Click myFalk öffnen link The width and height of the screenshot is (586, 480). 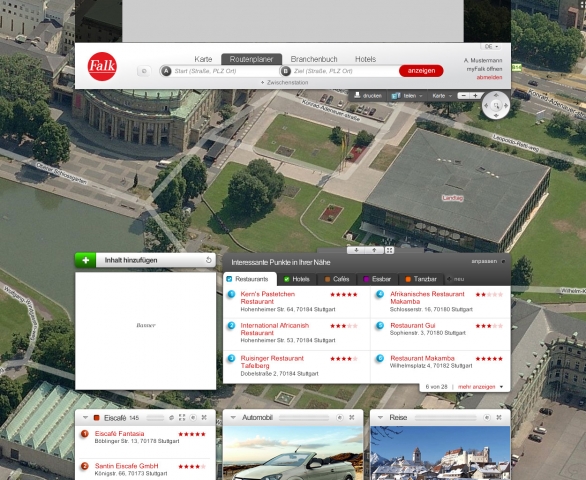pos(484,69)
